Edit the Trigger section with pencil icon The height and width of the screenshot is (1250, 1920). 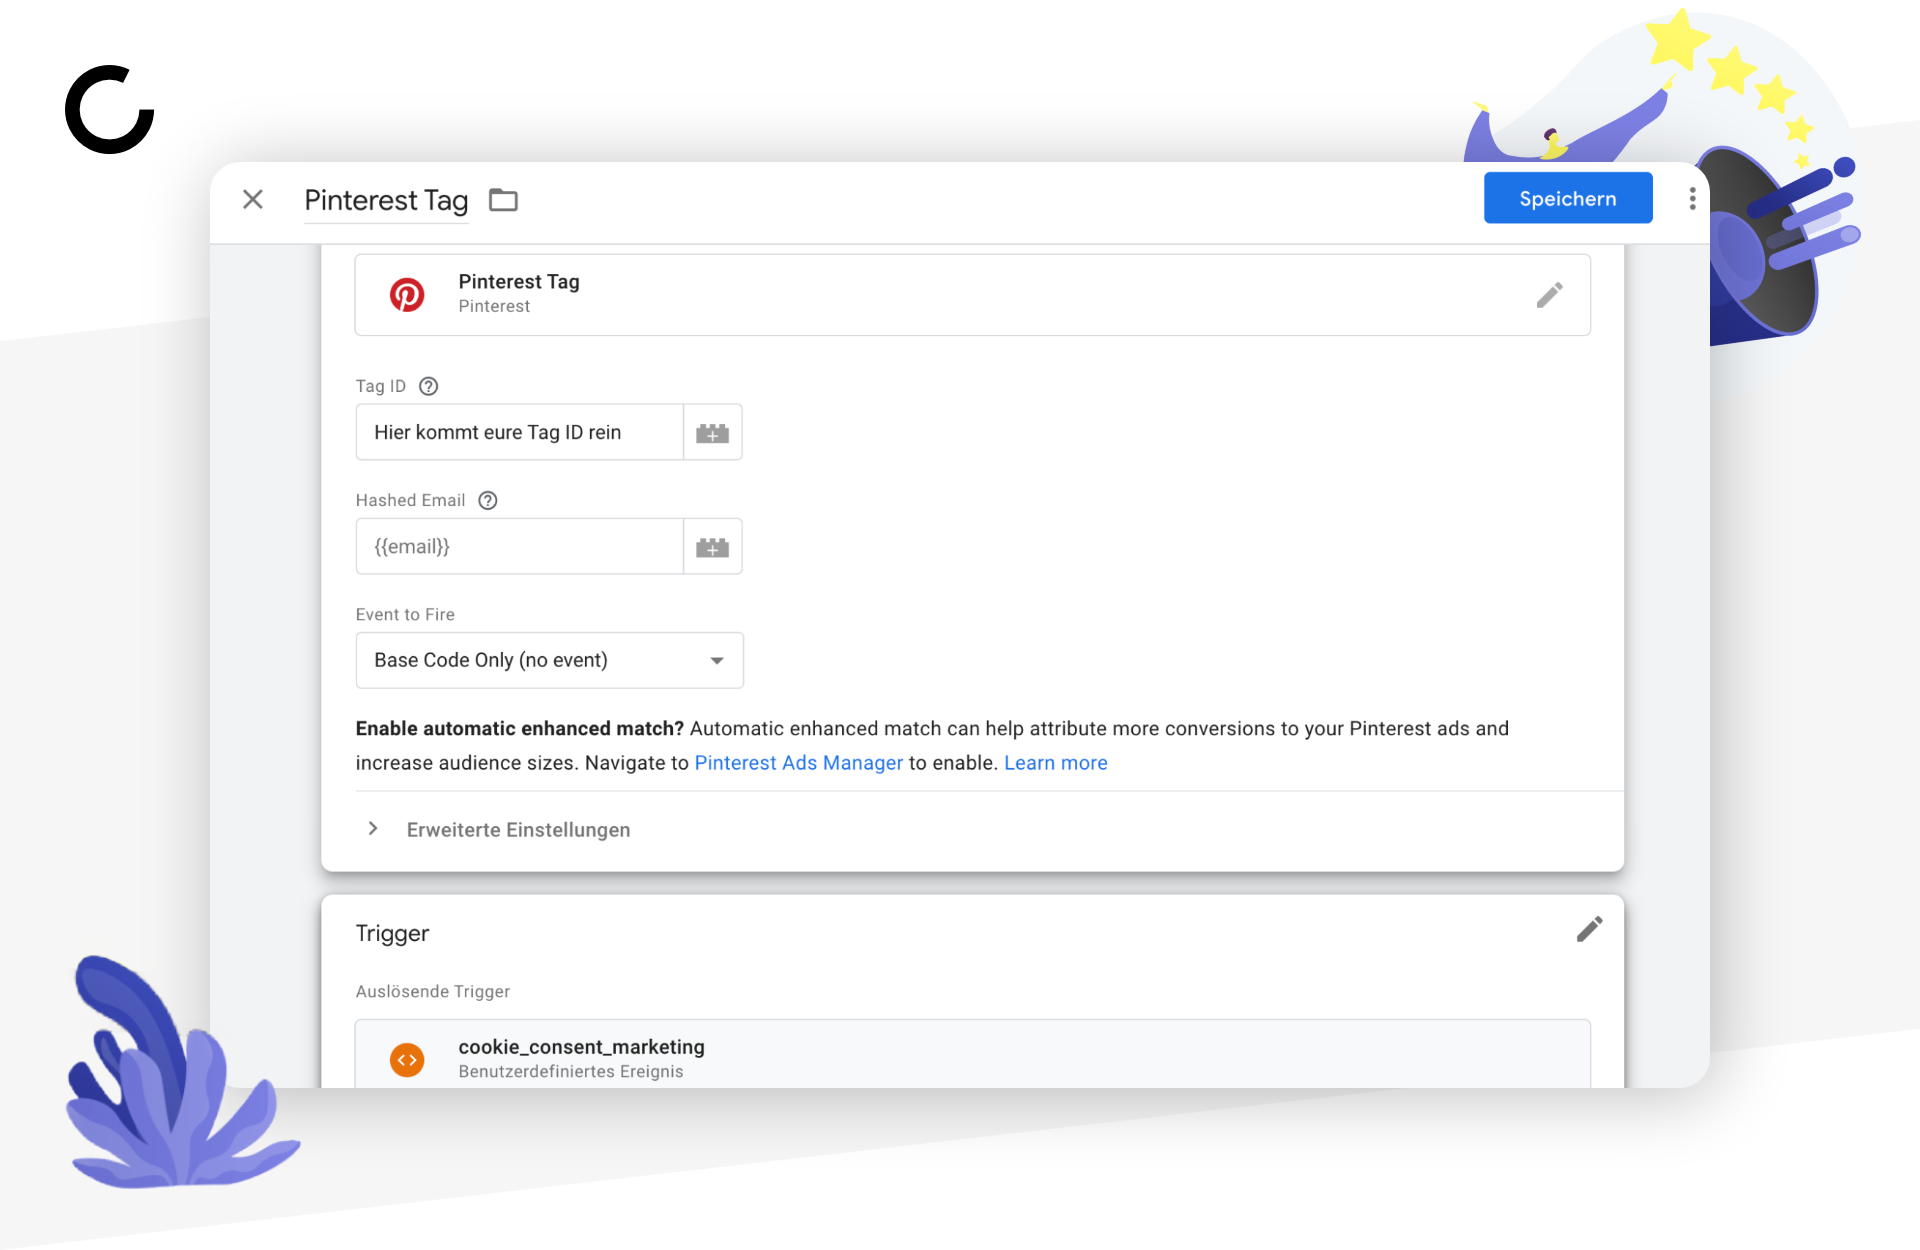(x=1589, y=930)
